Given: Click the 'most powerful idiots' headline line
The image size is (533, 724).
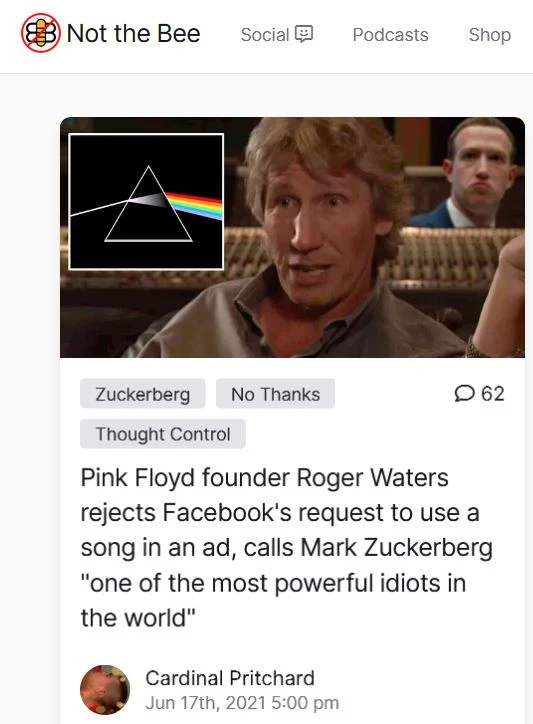Looking at the screenshot, I should tap(273, 583).
